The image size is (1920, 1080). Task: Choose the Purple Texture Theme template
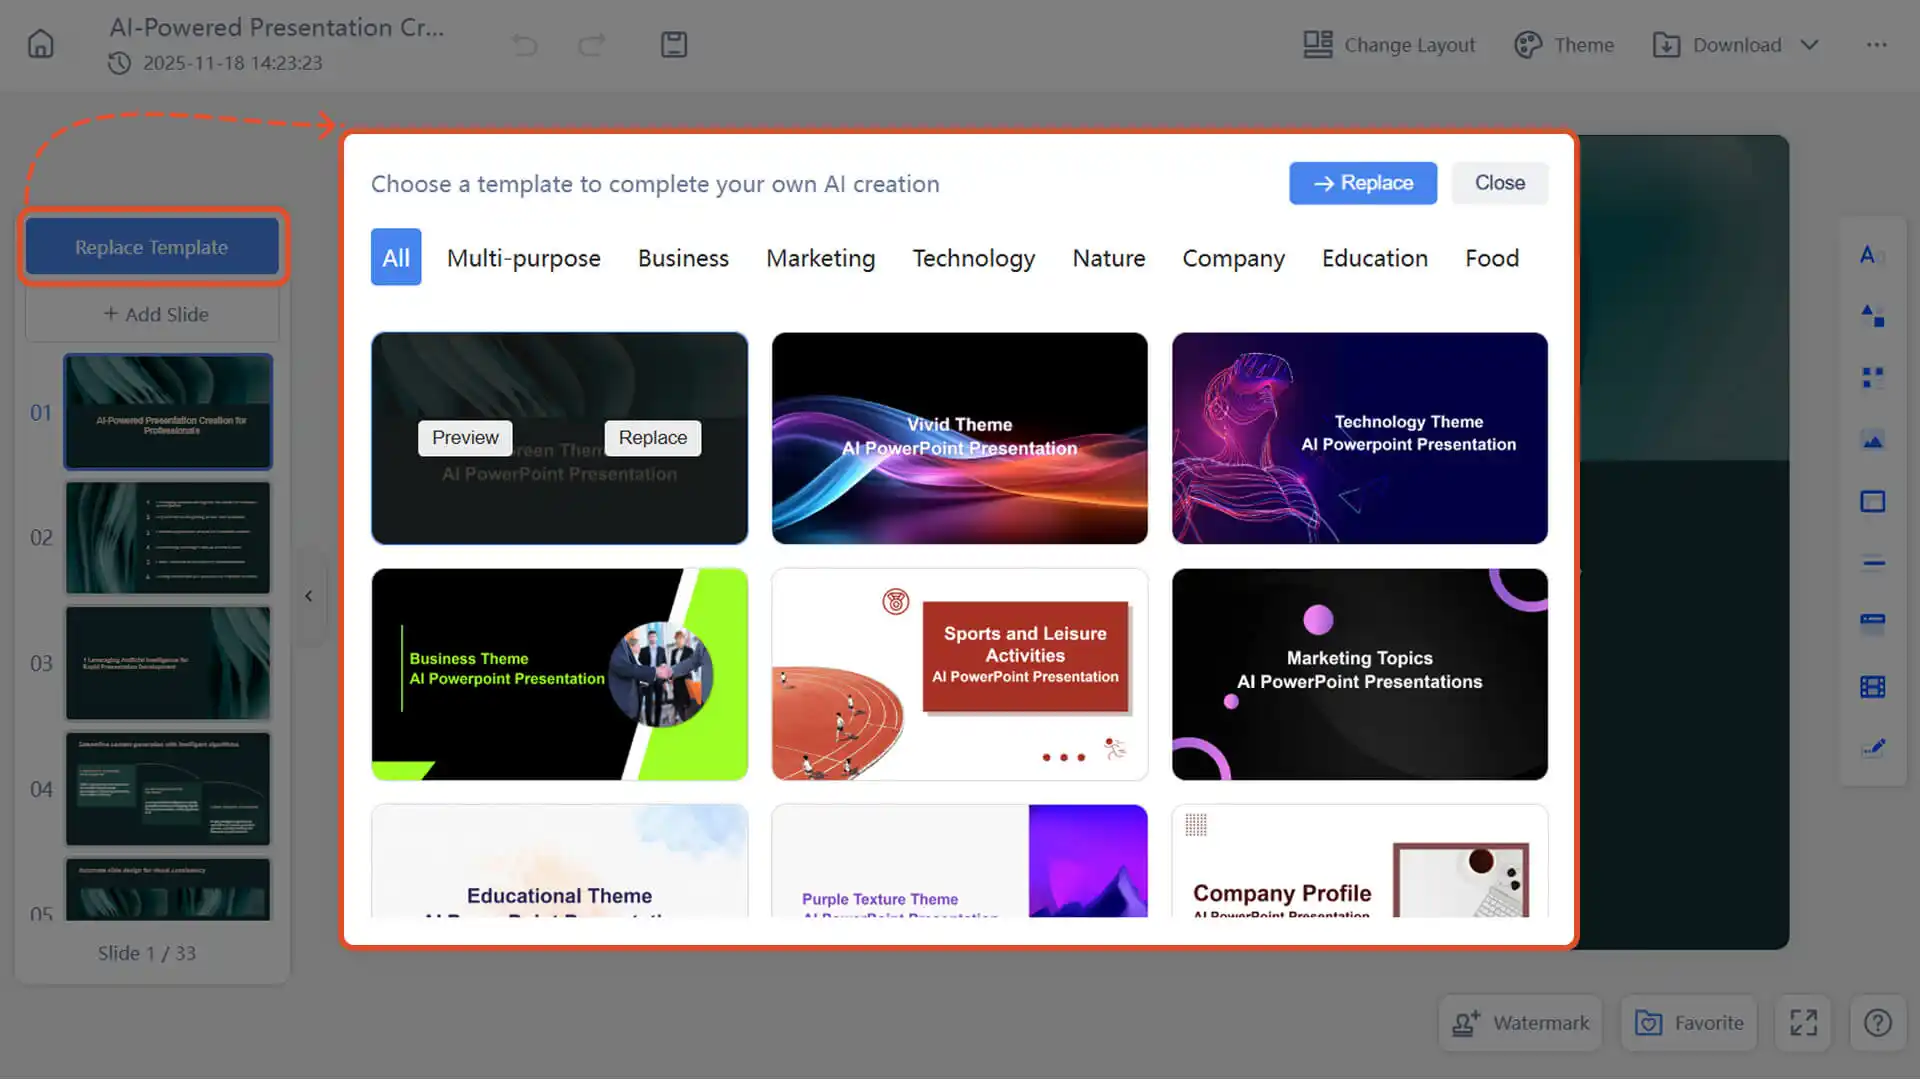960,861
